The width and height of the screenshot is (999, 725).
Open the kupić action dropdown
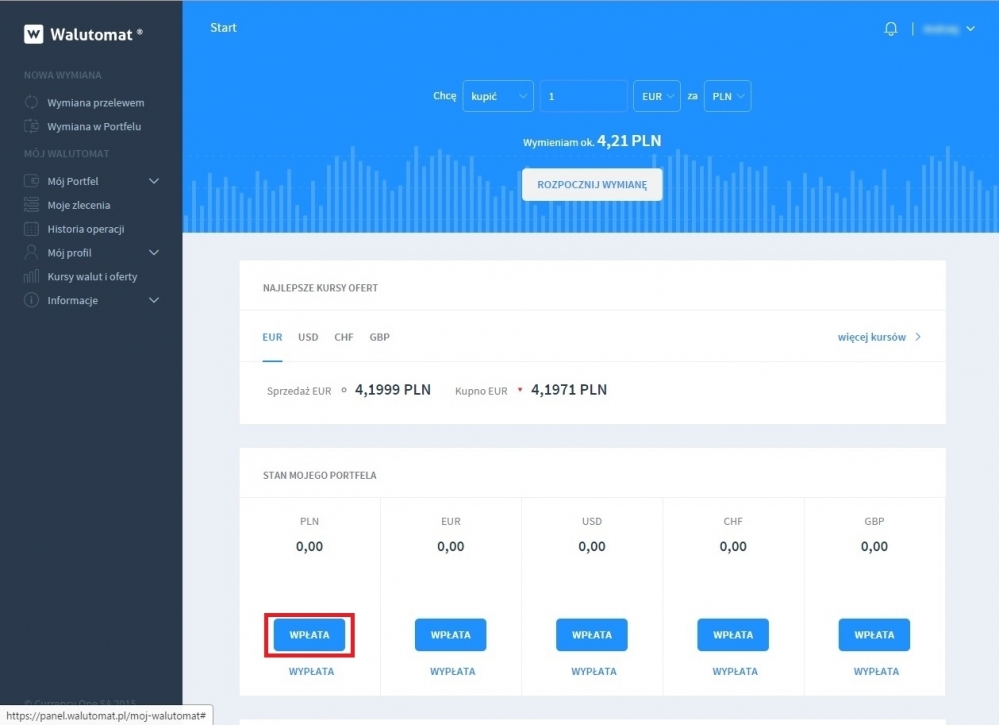tap(498, 96)
